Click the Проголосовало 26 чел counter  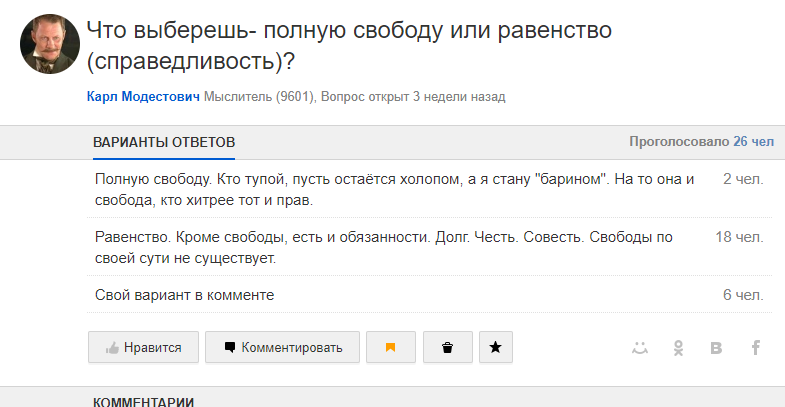tap(701, 142)
